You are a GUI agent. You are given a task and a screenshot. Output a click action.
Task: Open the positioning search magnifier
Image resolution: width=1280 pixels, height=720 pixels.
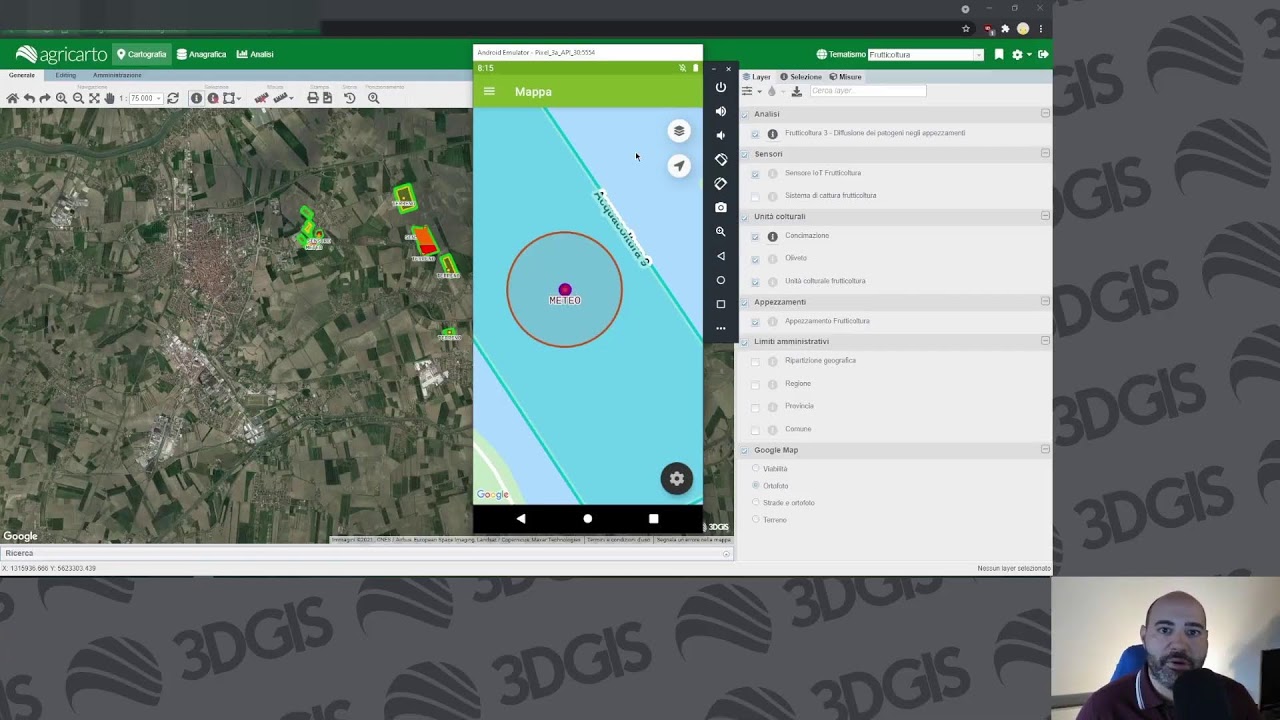pos(374,98)
